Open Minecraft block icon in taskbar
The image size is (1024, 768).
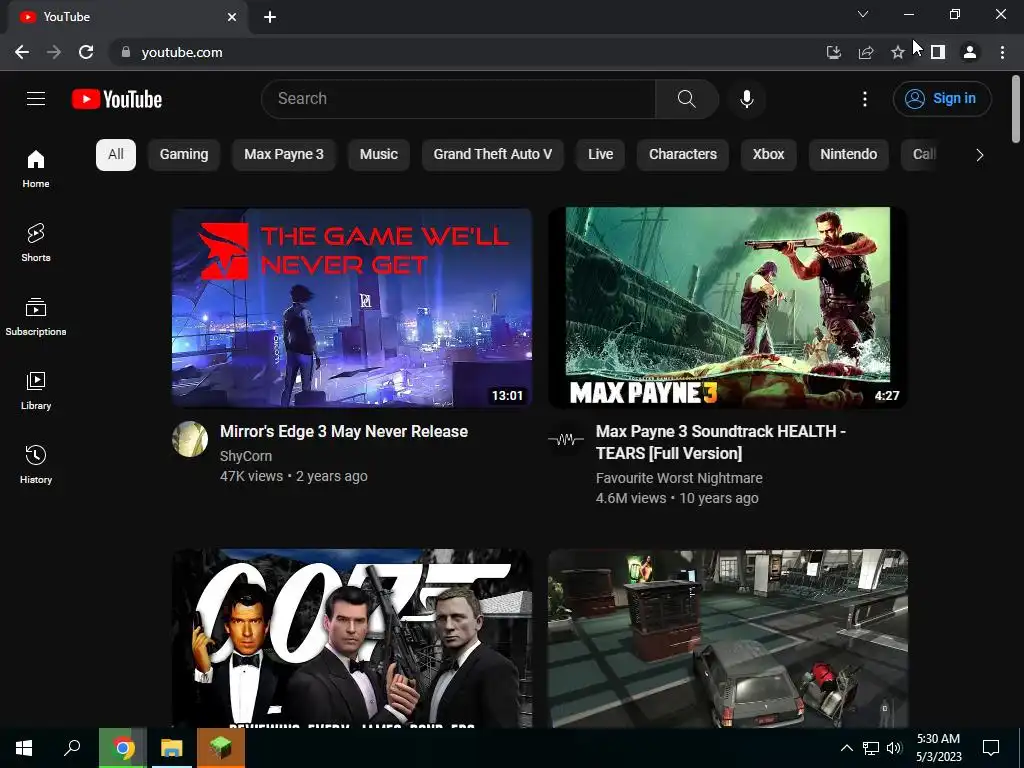pyautogui.click(x=221, y=748)
